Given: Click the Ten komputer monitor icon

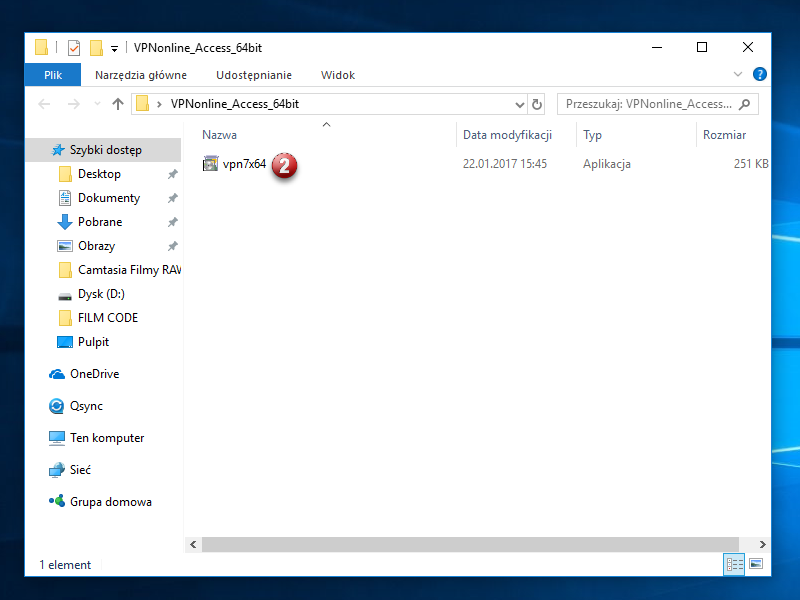Looking at the screenshot, I should pyautogui.click(x=57, y=438).
